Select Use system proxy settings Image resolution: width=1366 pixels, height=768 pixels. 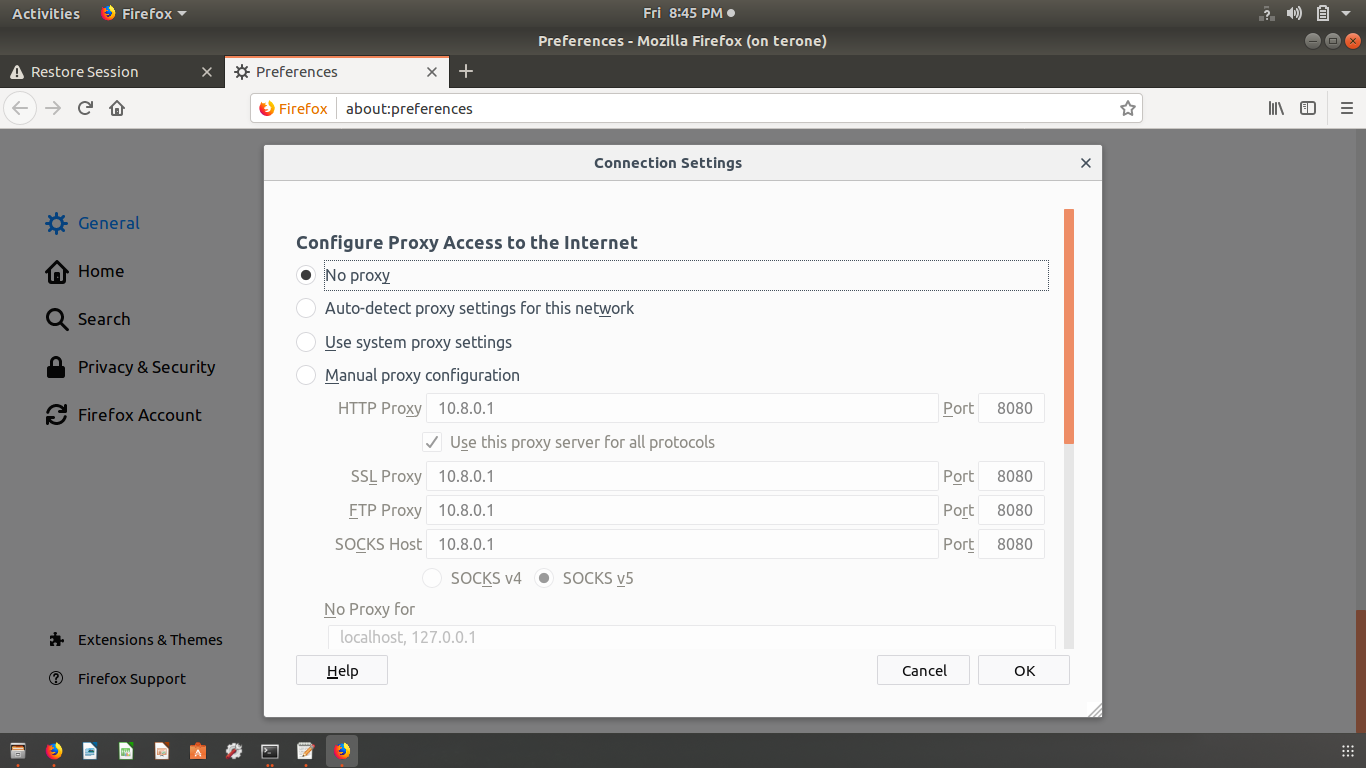[306, 342]
